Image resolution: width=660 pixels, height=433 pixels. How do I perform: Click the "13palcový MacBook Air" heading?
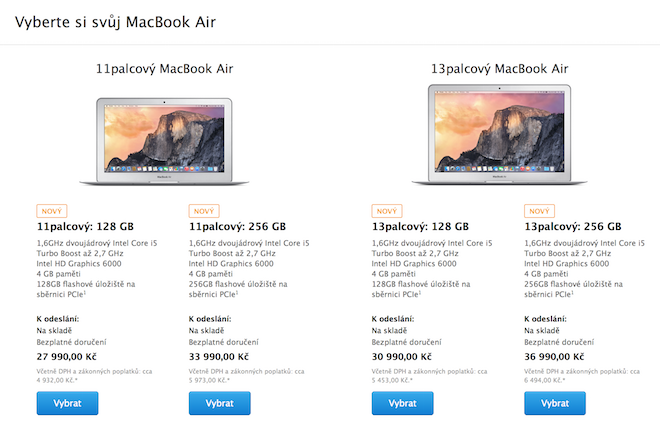pyautogui.click(x=498, y=69)
